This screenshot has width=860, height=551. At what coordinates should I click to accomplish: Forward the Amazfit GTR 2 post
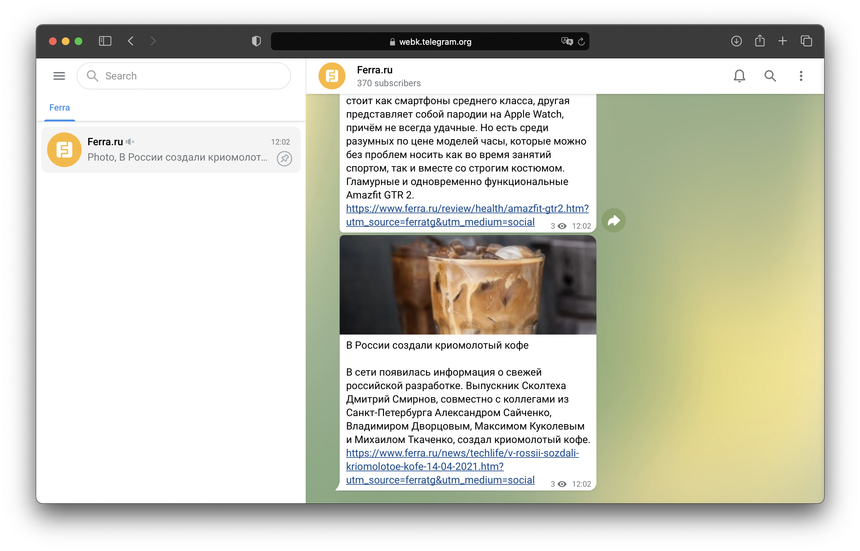(x=613, y=220)
